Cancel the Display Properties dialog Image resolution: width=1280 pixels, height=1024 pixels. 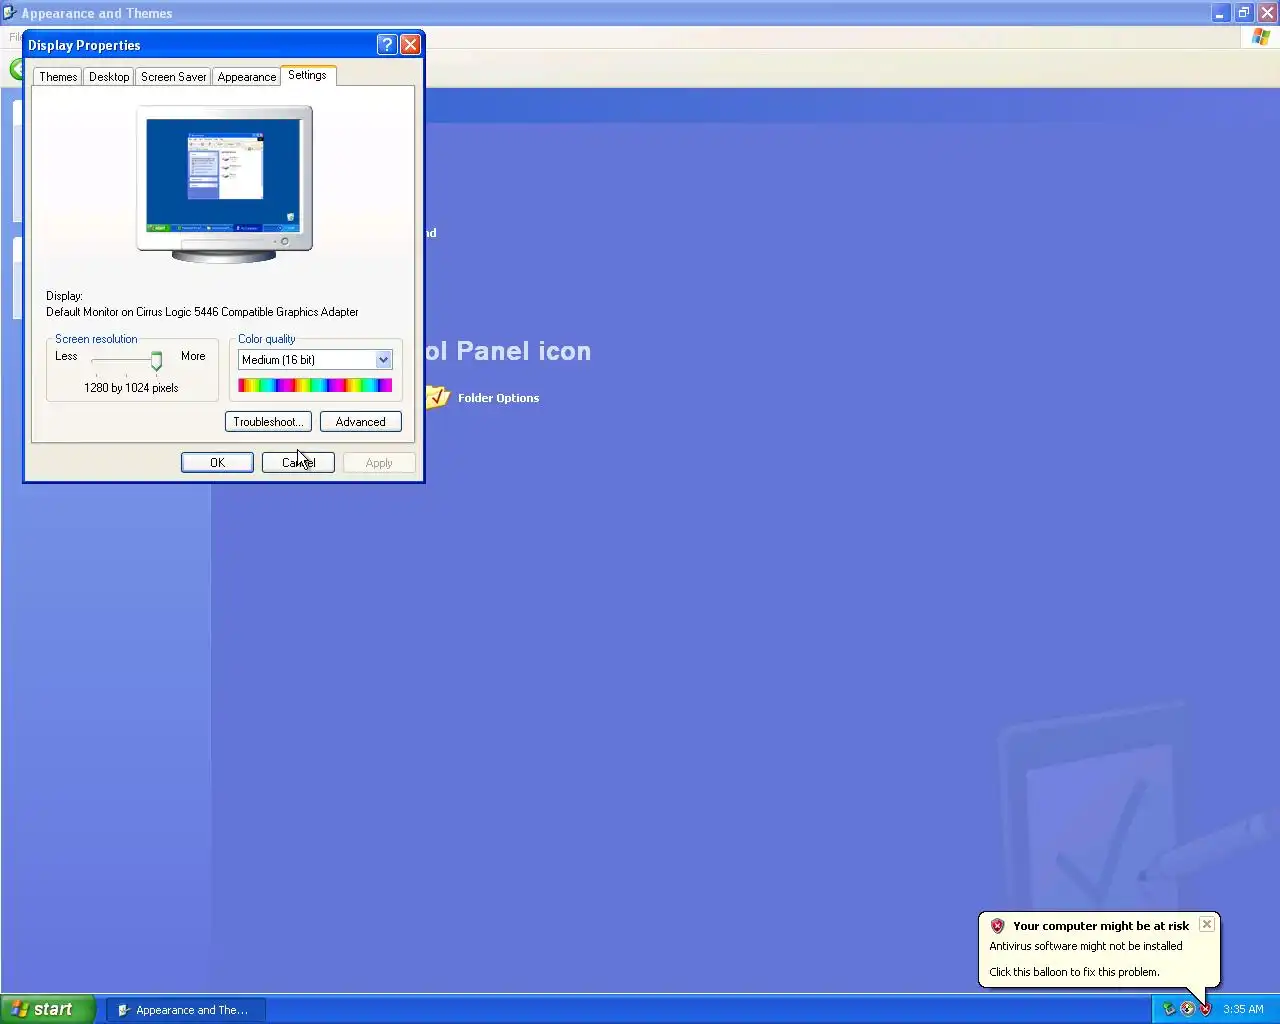[x=298, y=463]
